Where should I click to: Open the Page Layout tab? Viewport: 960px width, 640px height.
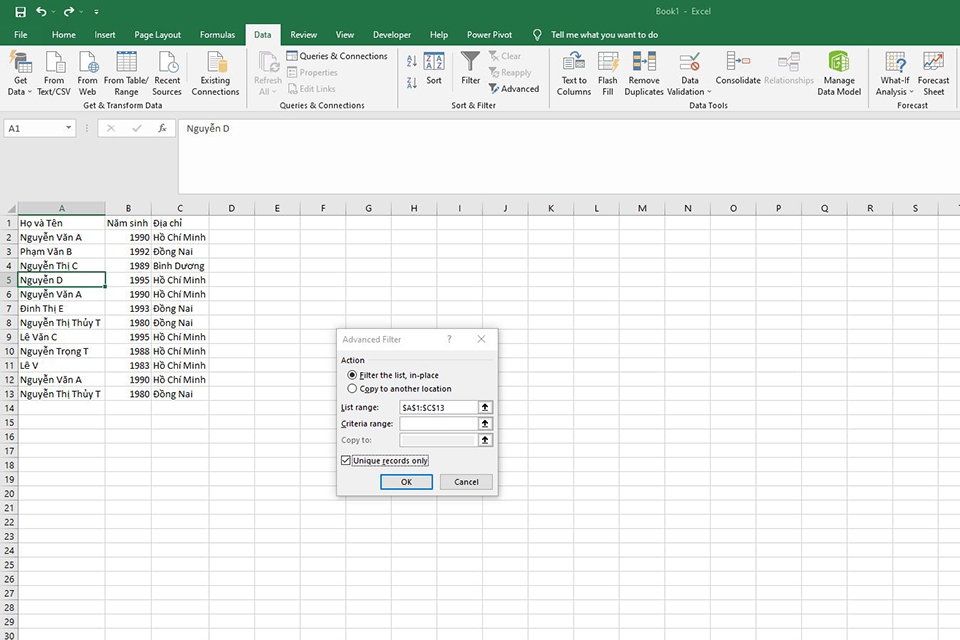tap(157, 35)
